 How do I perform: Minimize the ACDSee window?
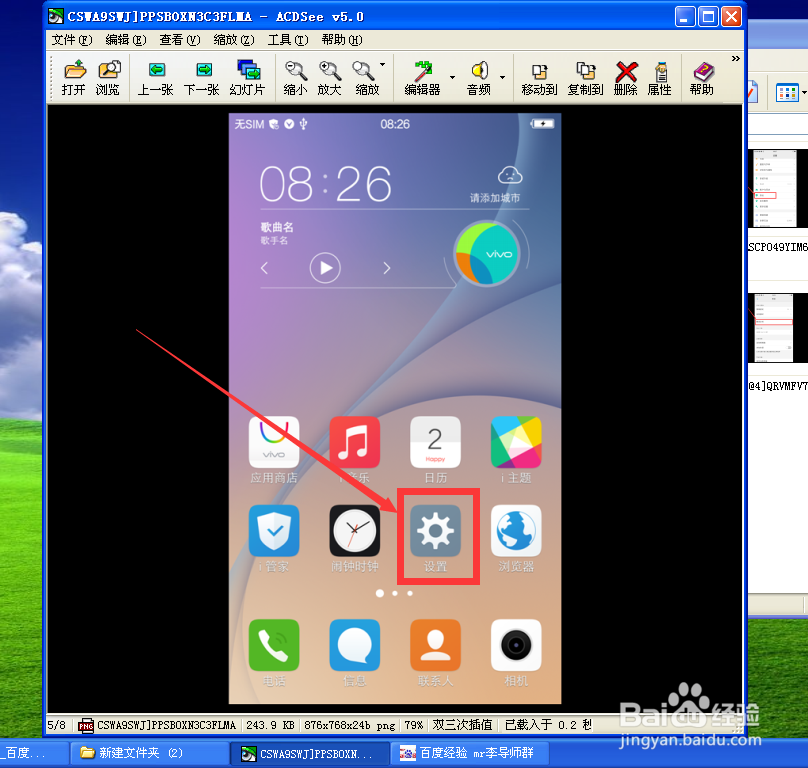point(685,17)
